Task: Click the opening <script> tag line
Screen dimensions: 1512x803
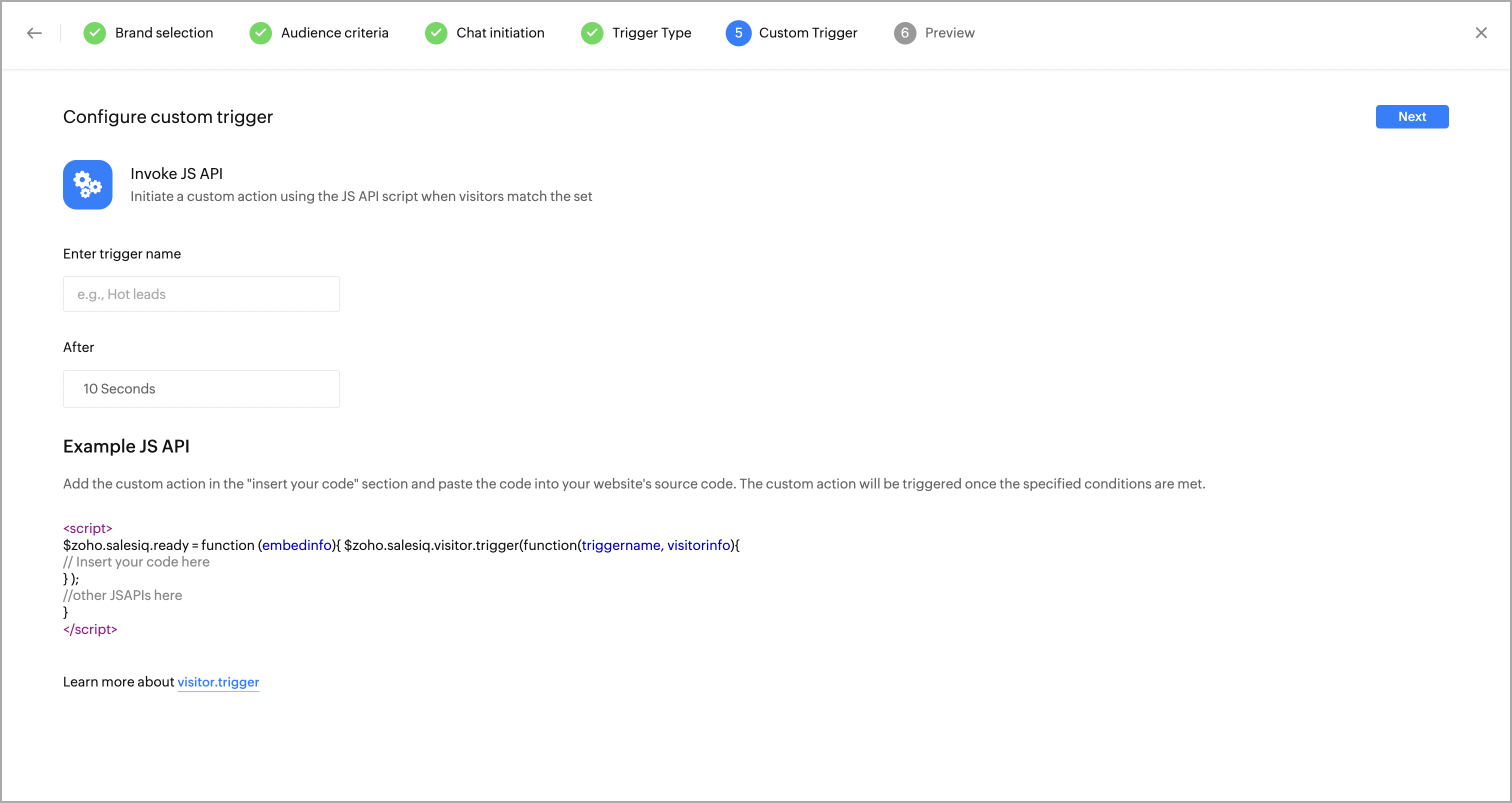Action: pos(88,528)
